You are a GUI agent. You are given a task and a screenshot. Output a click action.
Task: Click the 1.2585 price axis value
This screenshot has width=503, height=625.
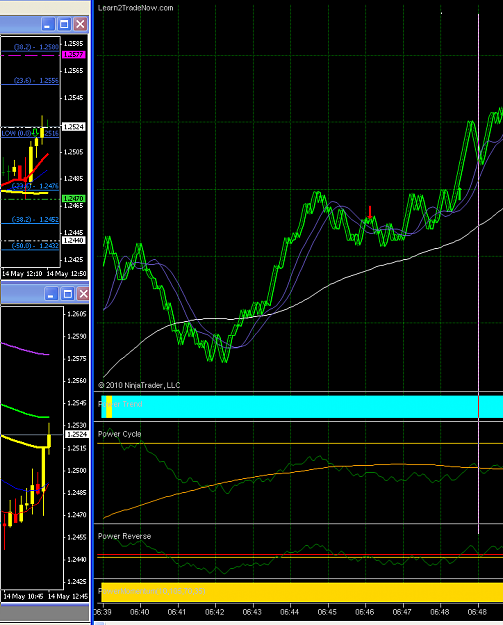74,43
